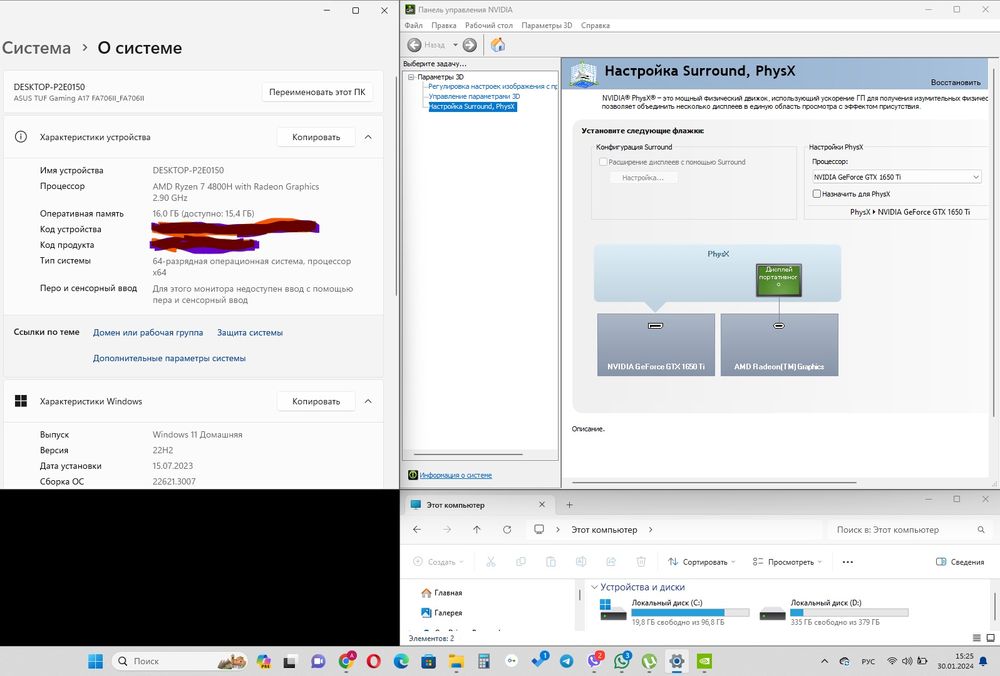Enable the PhysX dedicate checkbox
1000x676 pixels.
[x=816, y=194]
